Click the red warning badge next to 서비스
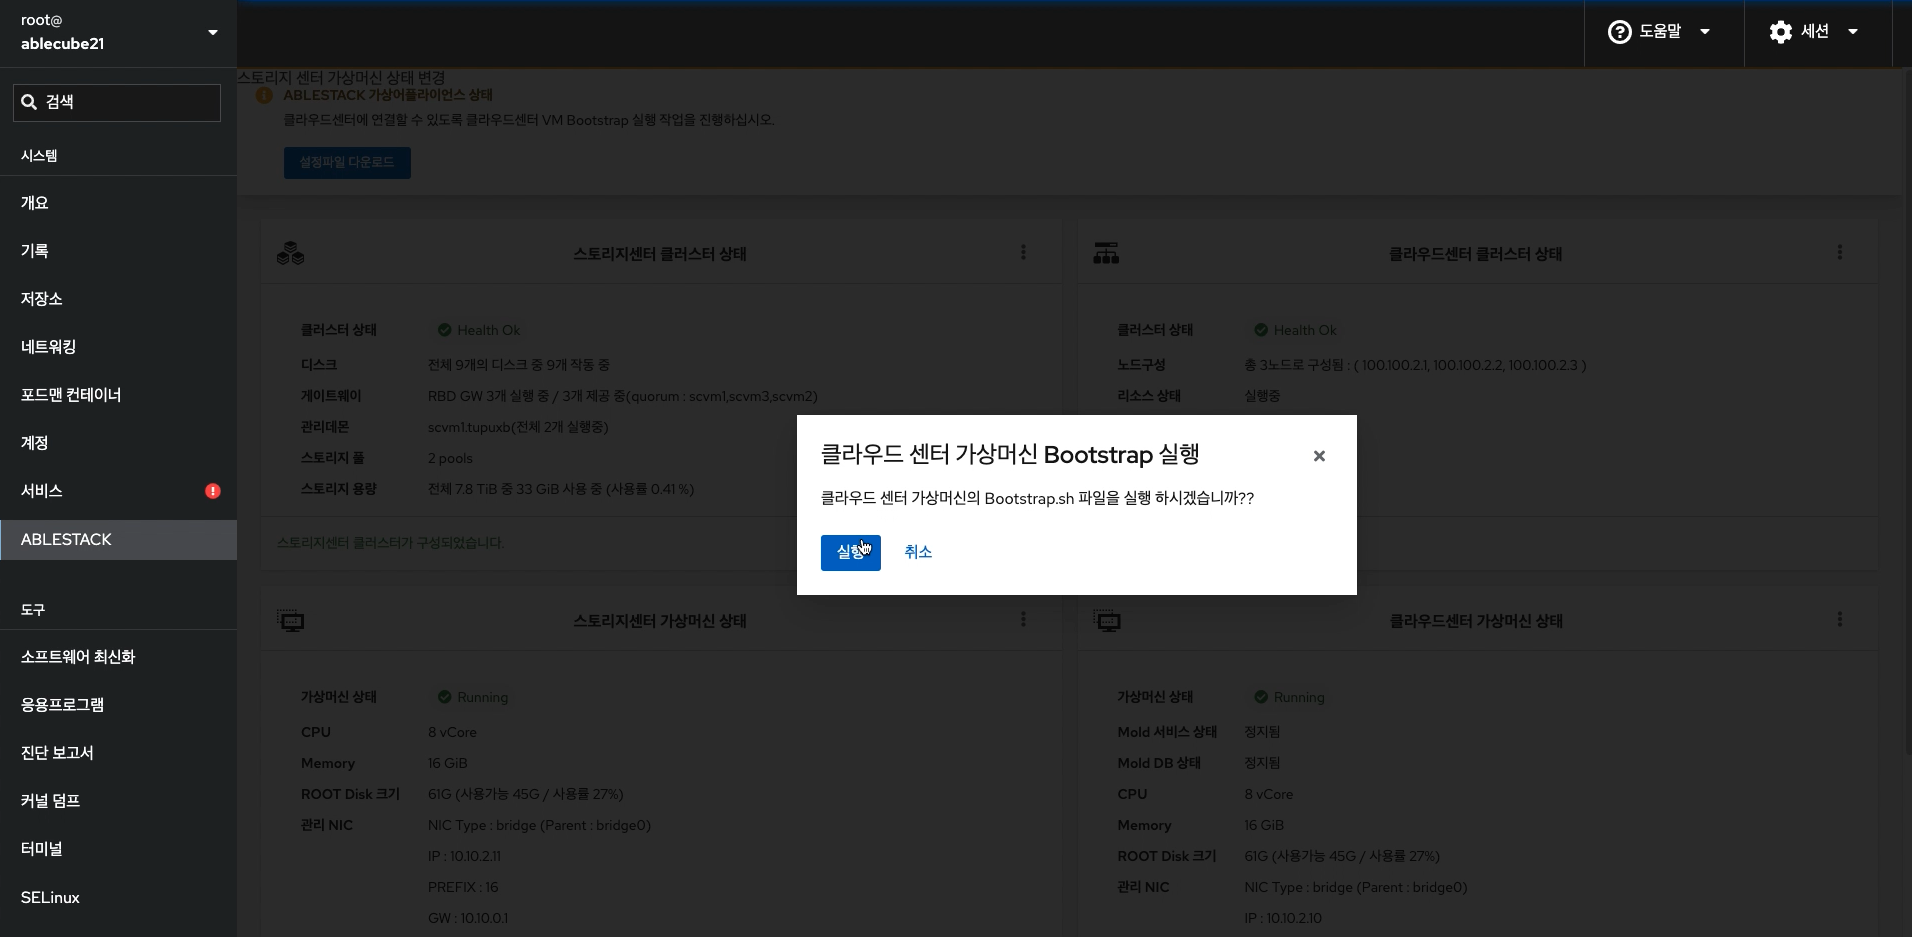 pos(212,490)
